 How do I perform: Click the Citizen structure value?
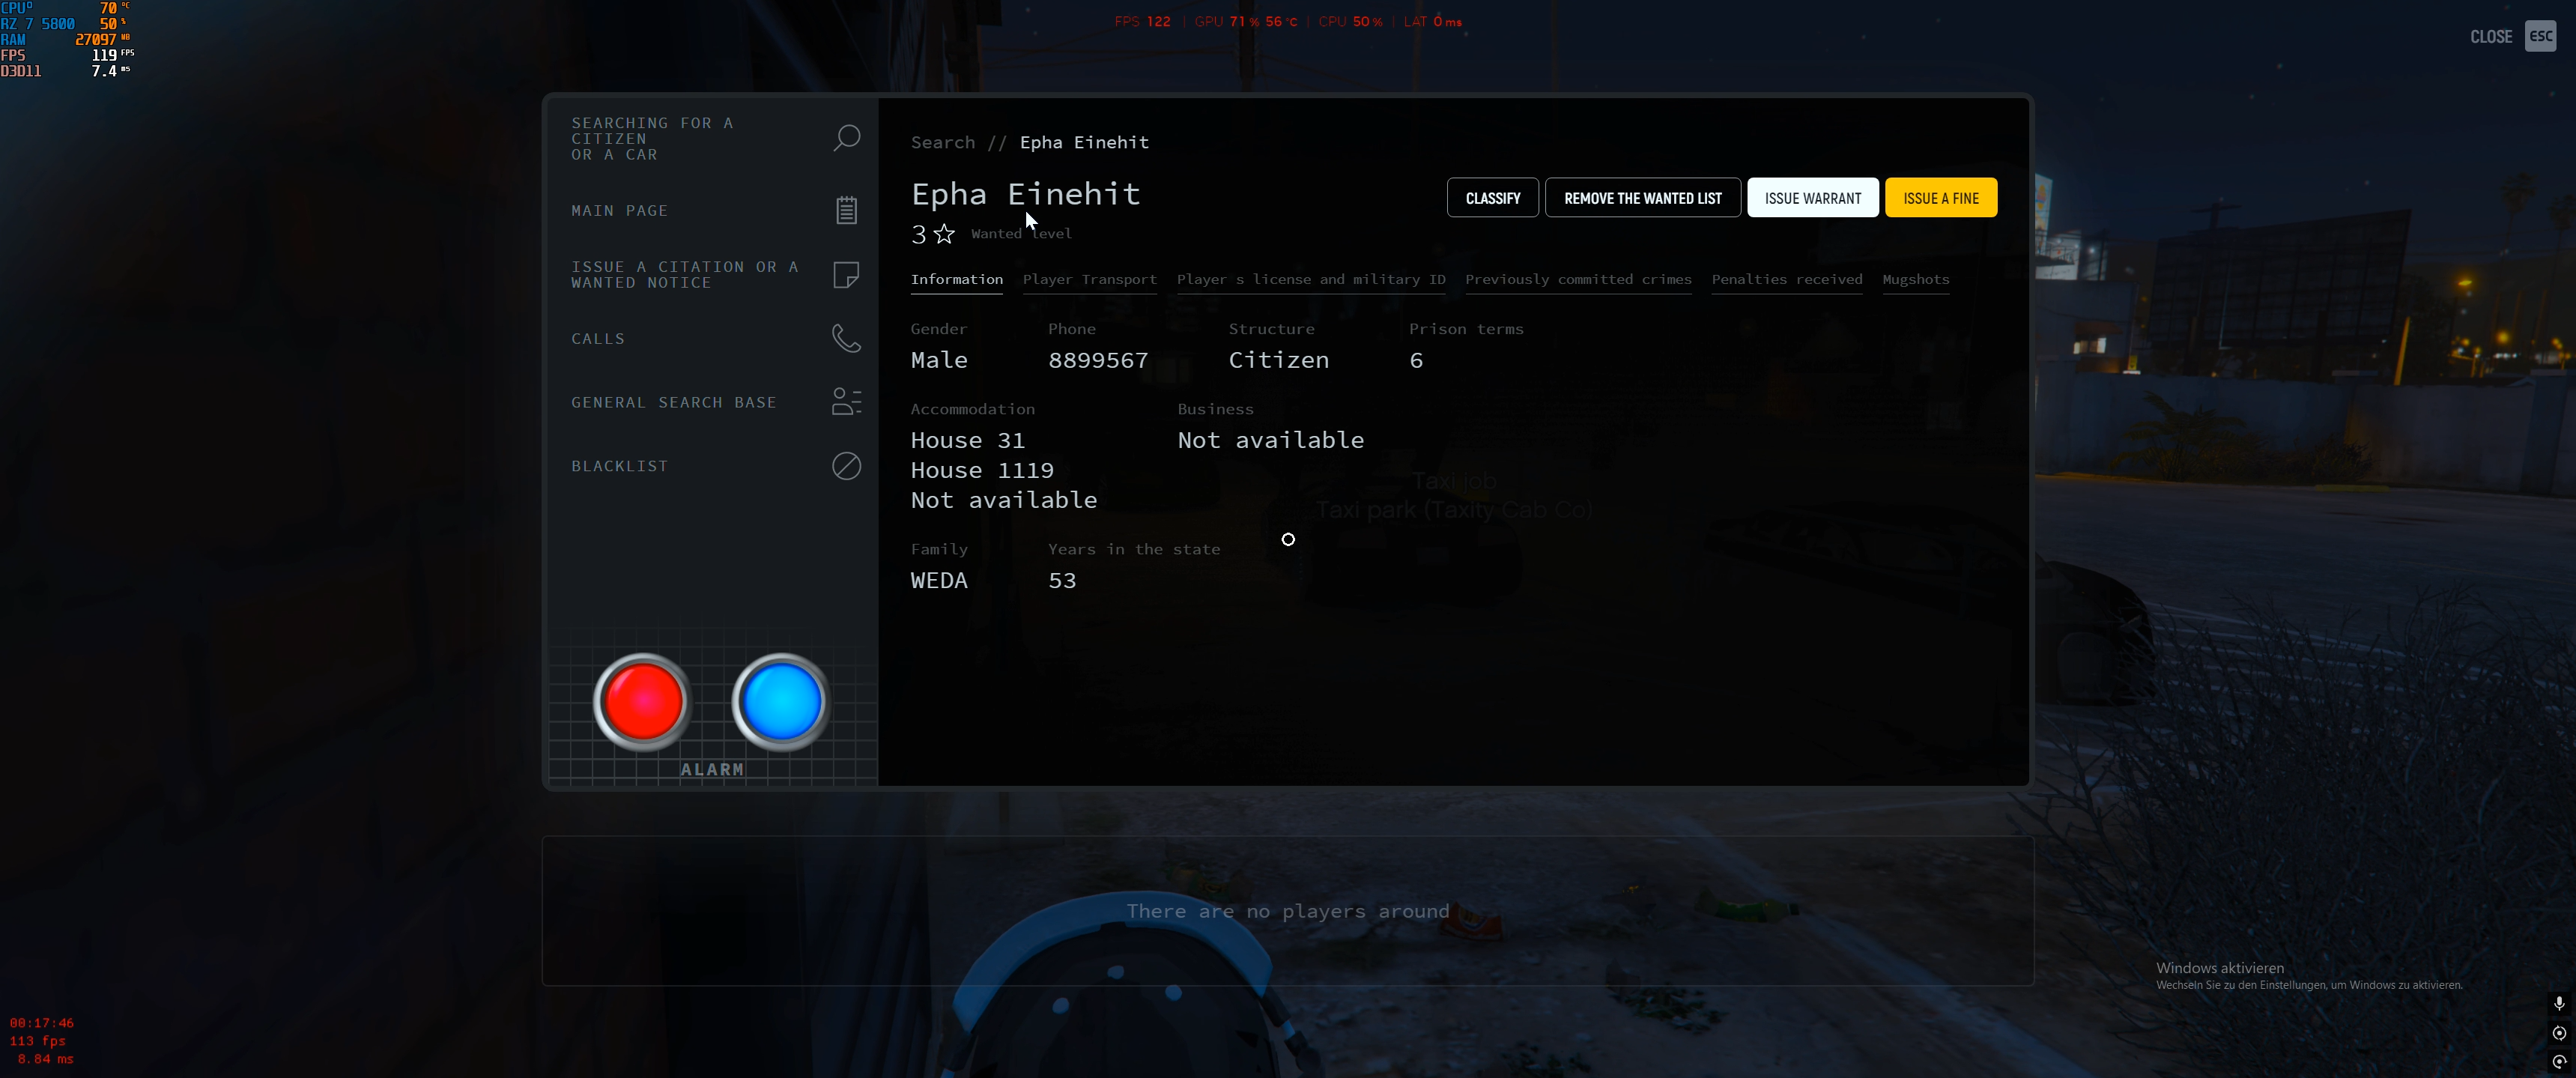[1278, 361]
